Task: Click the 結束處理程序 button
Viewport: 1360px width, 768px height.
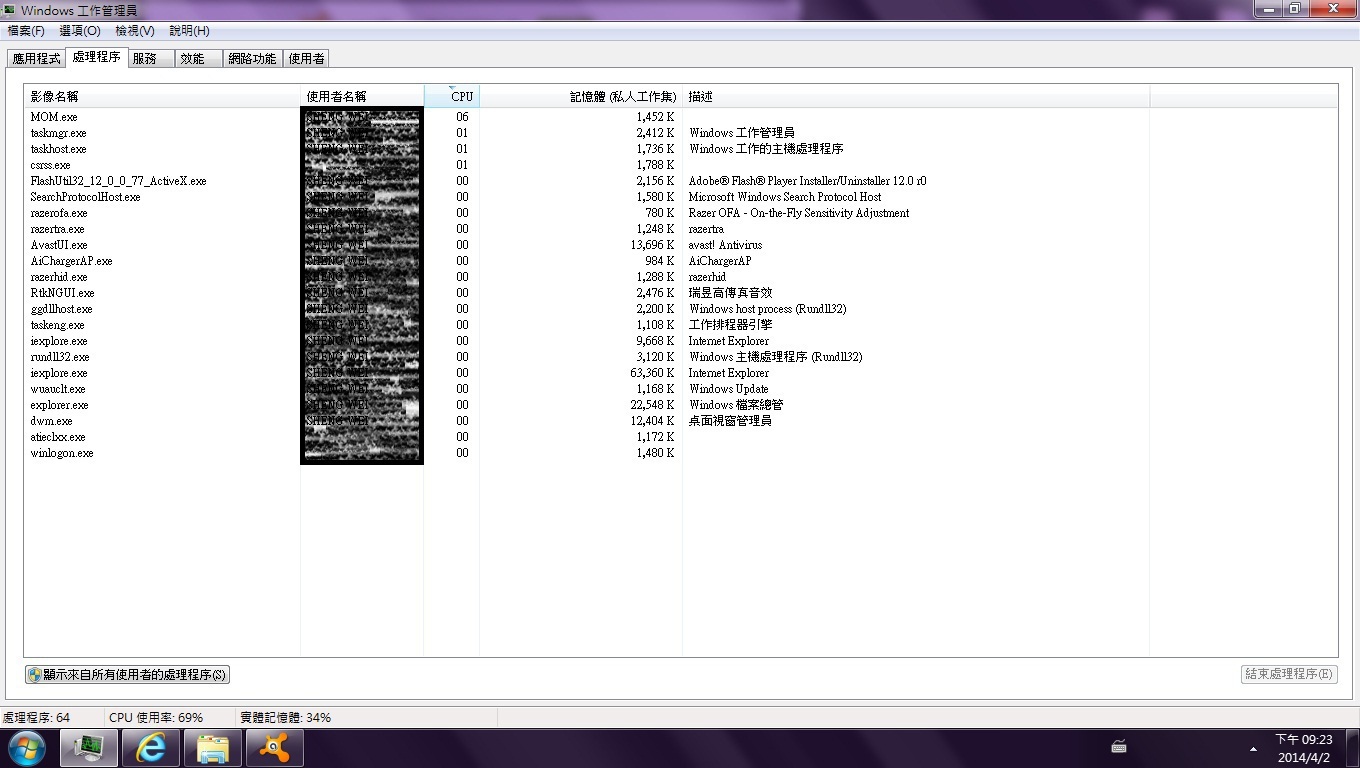Action: tap(1288, 675)
